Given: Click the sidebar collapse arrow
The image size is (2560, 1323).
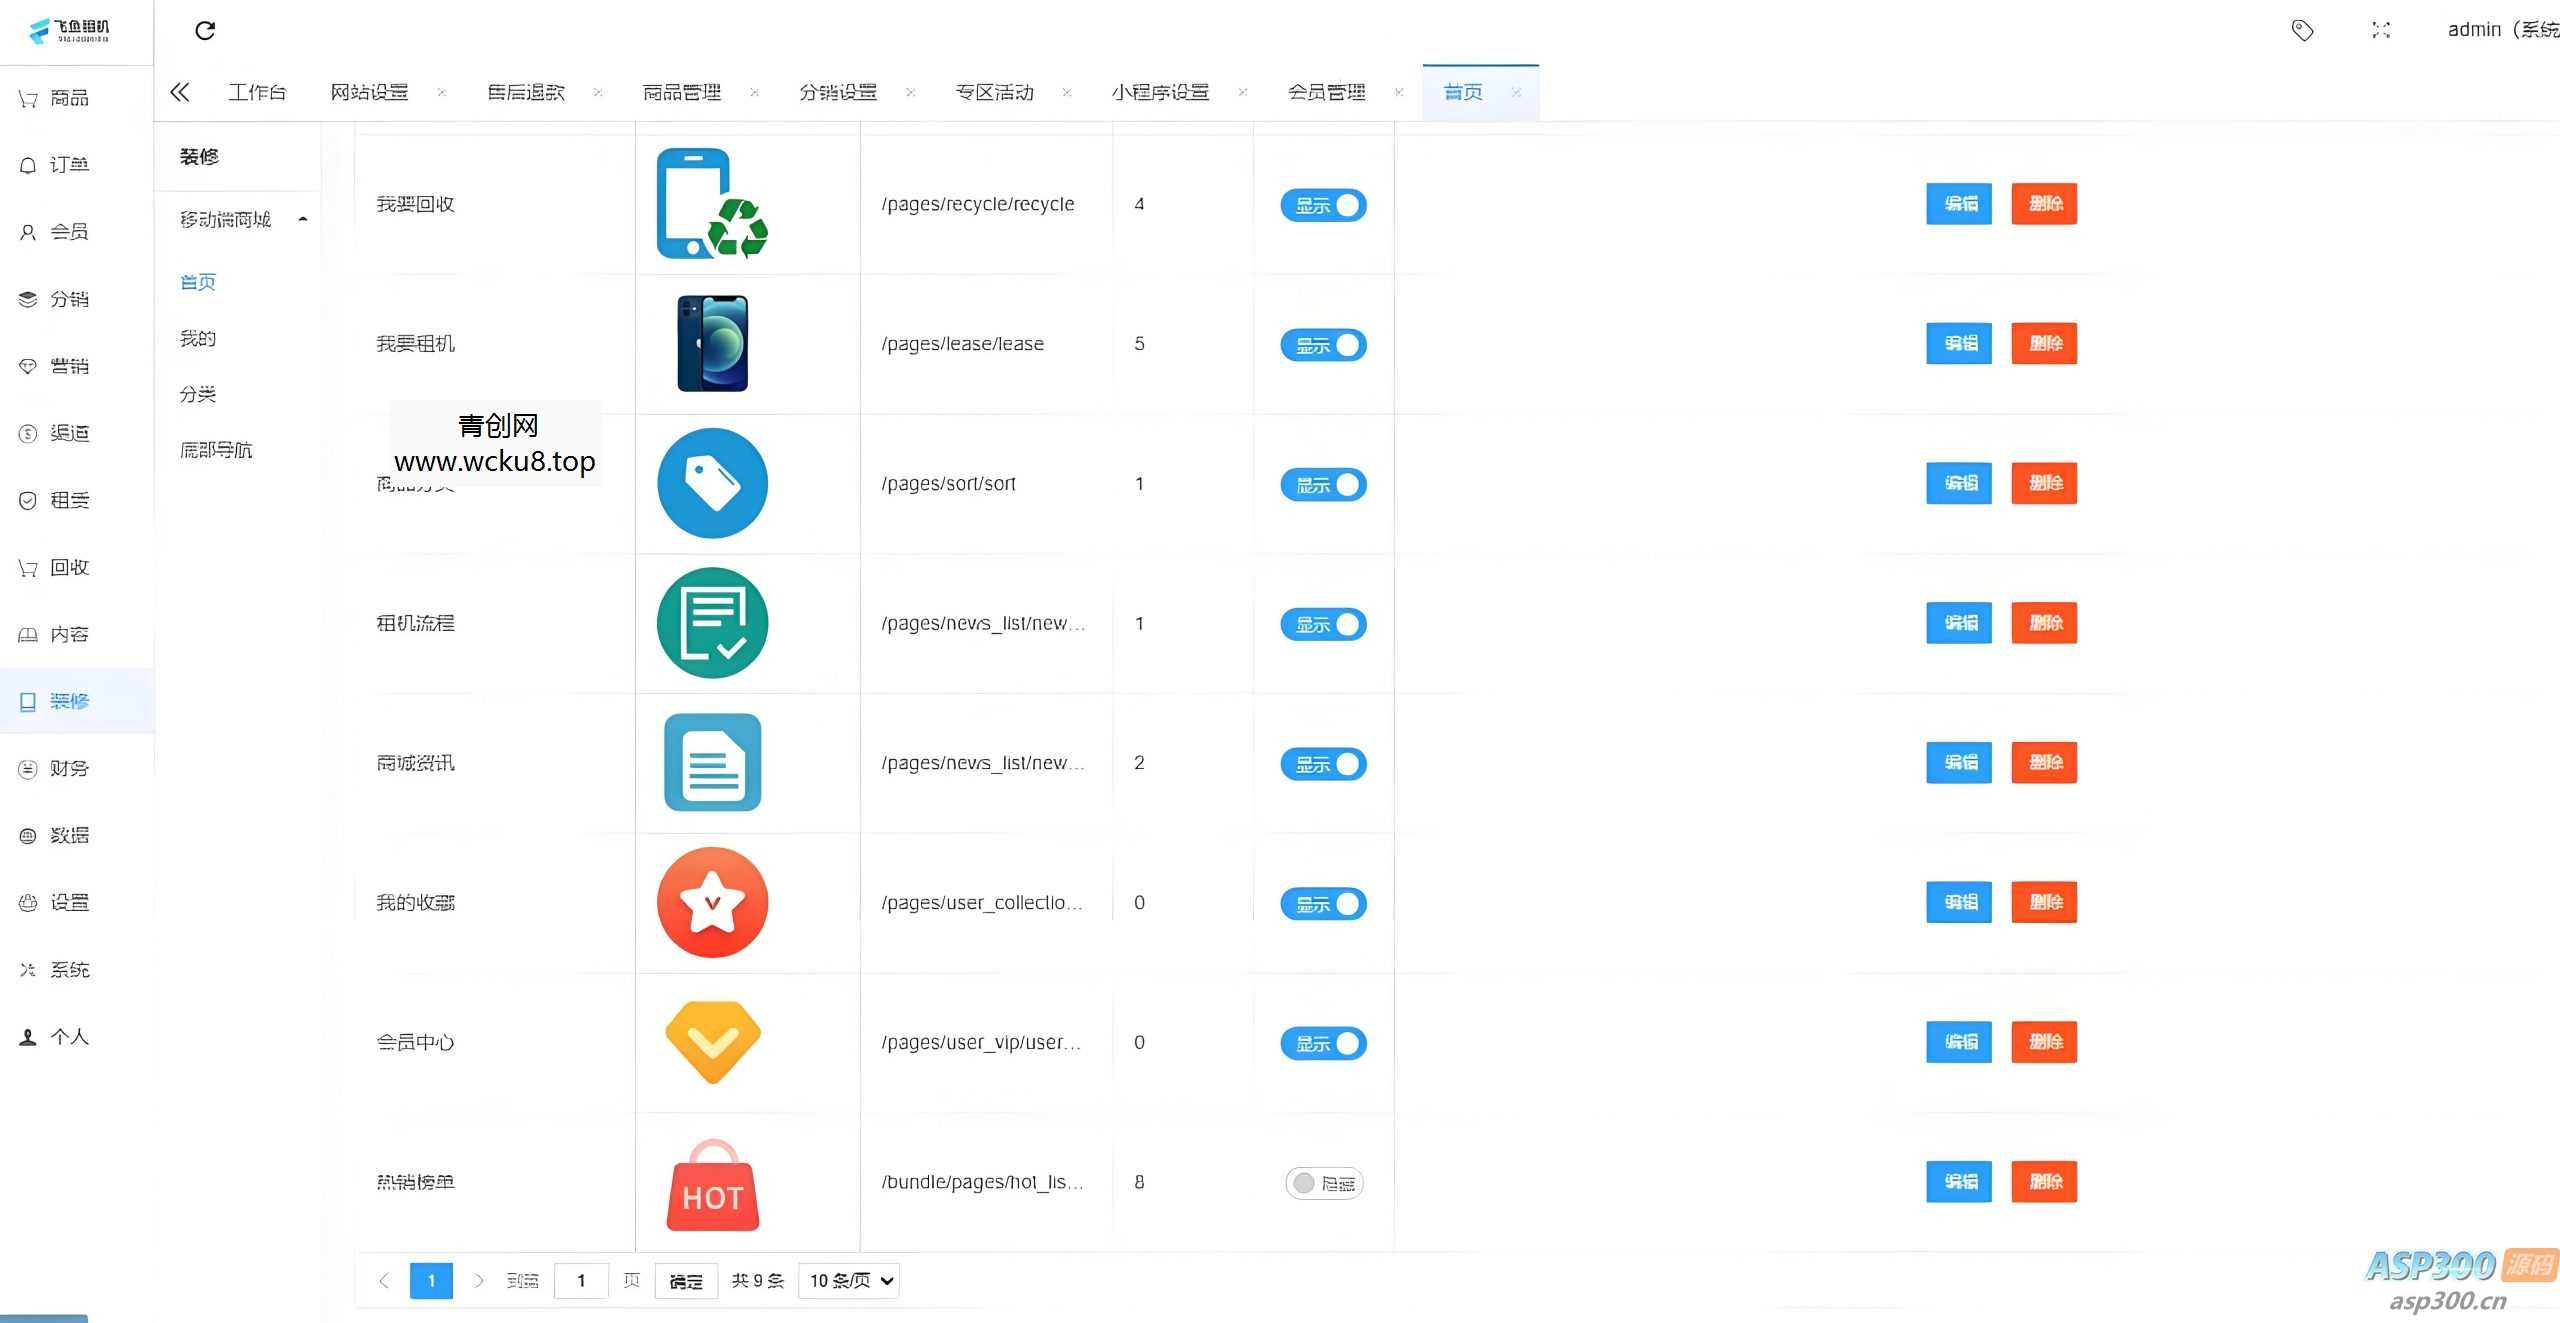Looking at the screenshot, I should tap(180, 91).
